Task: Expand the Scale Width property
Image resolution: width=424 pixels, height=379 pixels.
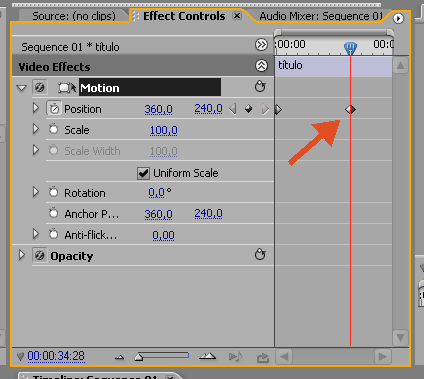Action: tap(36, 150)
